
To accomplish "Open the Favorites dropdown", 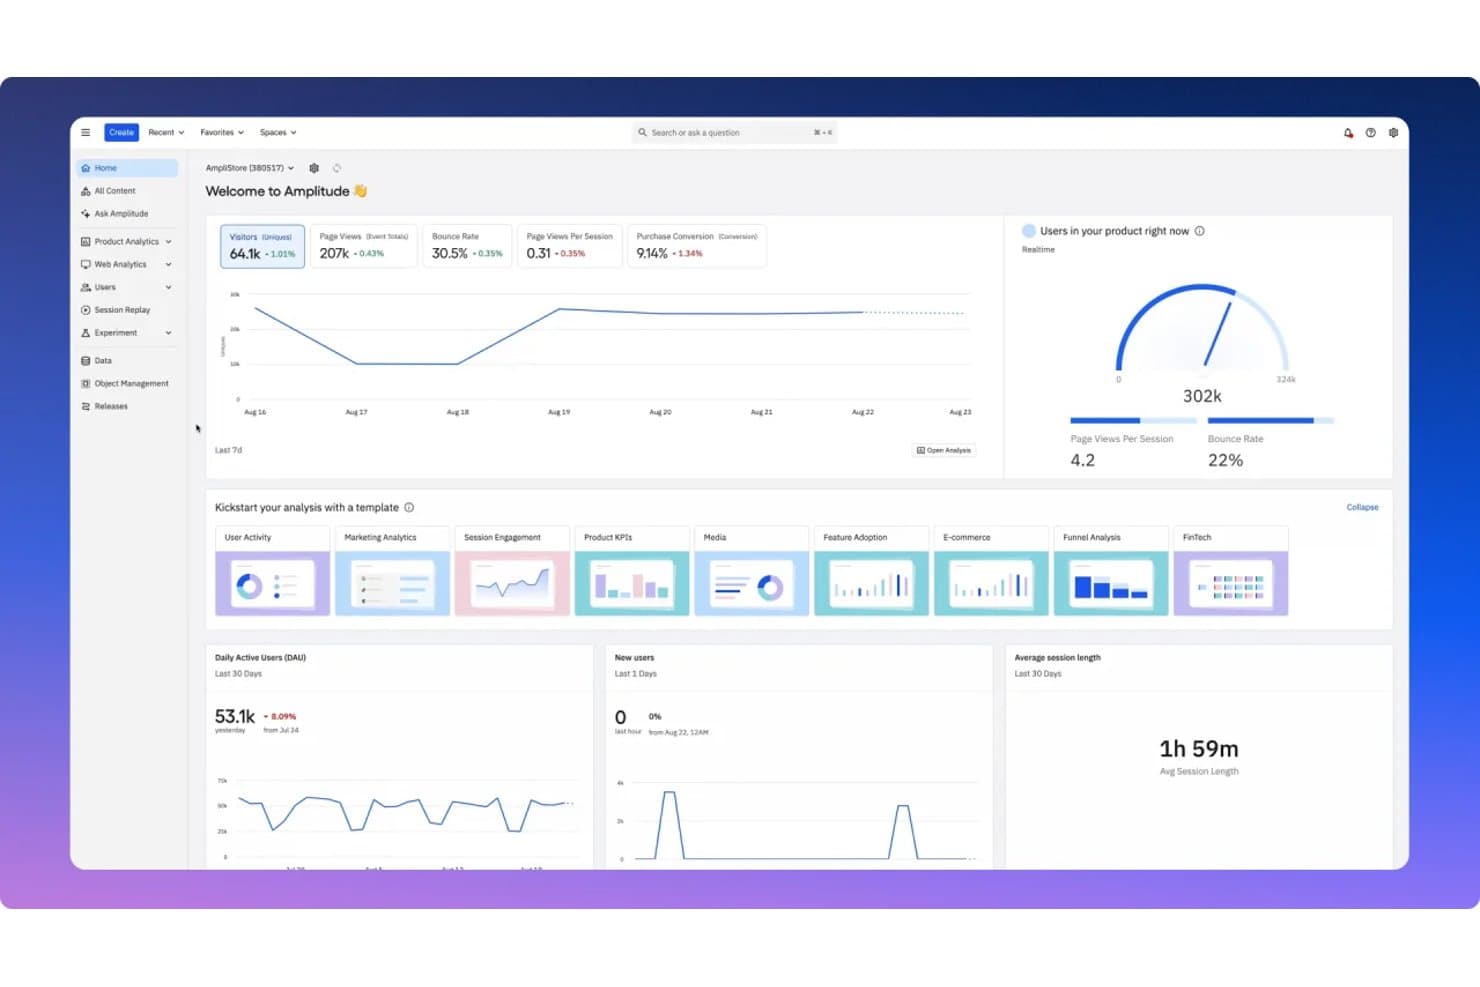I will pos(222,132).
